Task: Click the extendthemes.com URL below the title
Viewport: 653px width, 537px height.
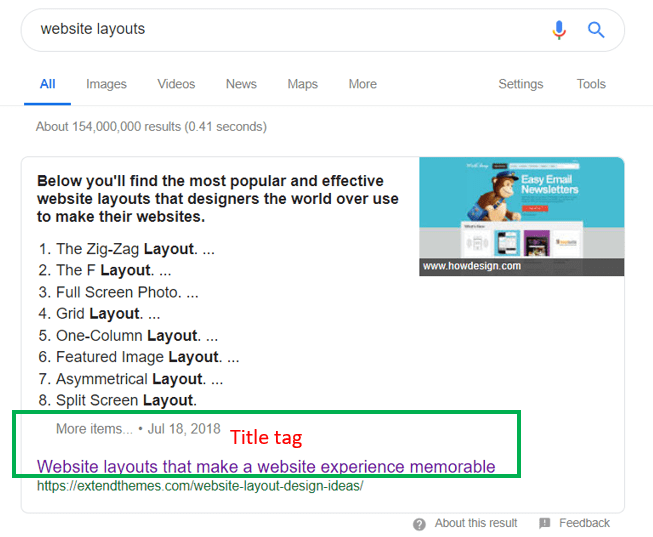Action: coord(200,486)
